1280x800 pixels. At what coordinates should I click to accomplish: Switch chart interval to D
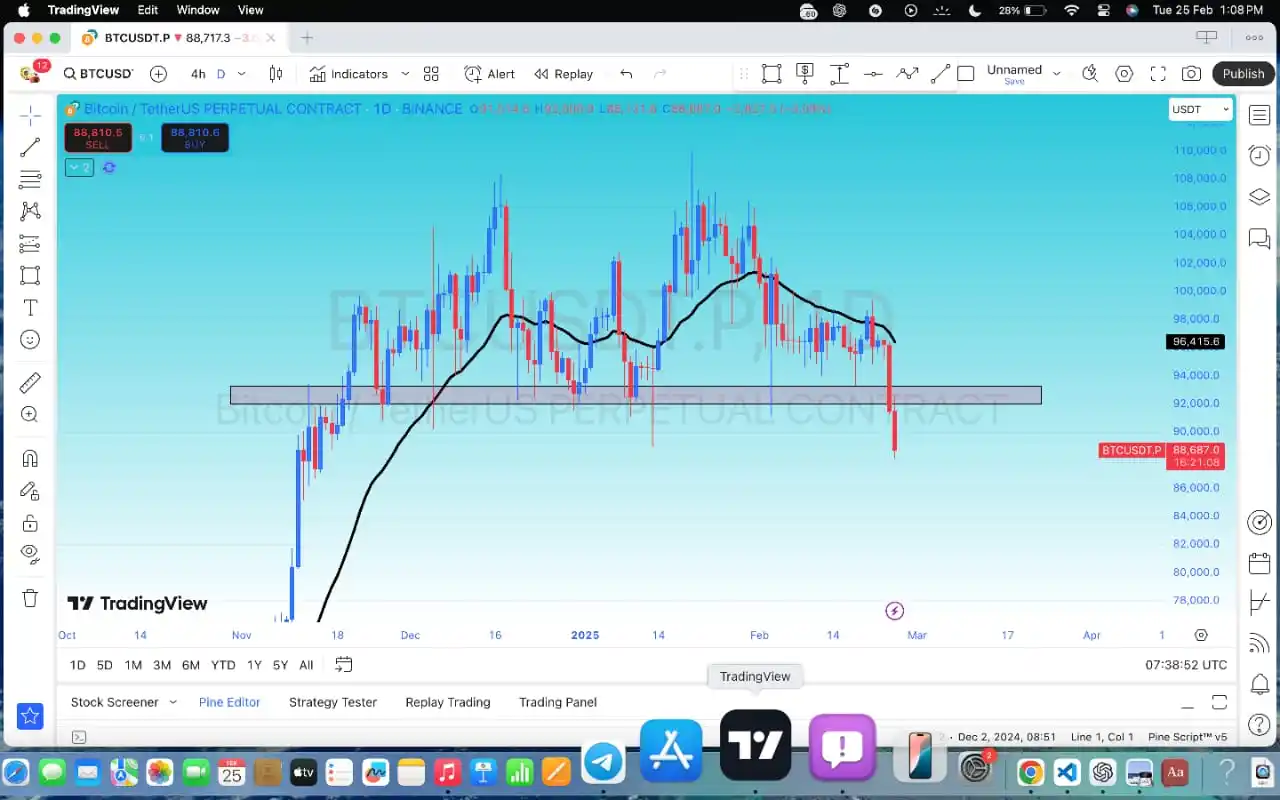pos(221,74)
